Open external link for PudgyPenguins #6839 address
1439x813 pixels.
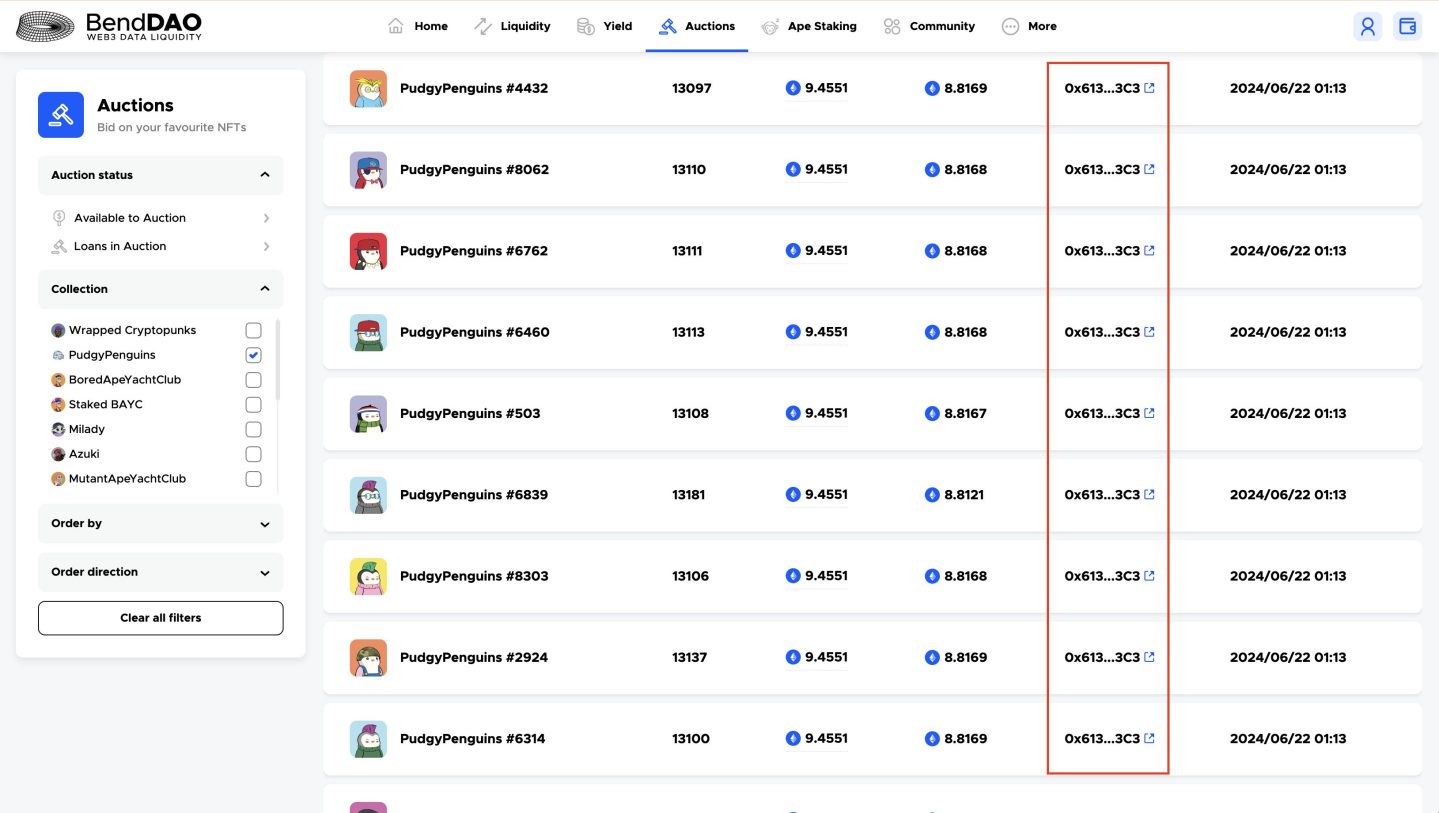tap(1149, 494)
